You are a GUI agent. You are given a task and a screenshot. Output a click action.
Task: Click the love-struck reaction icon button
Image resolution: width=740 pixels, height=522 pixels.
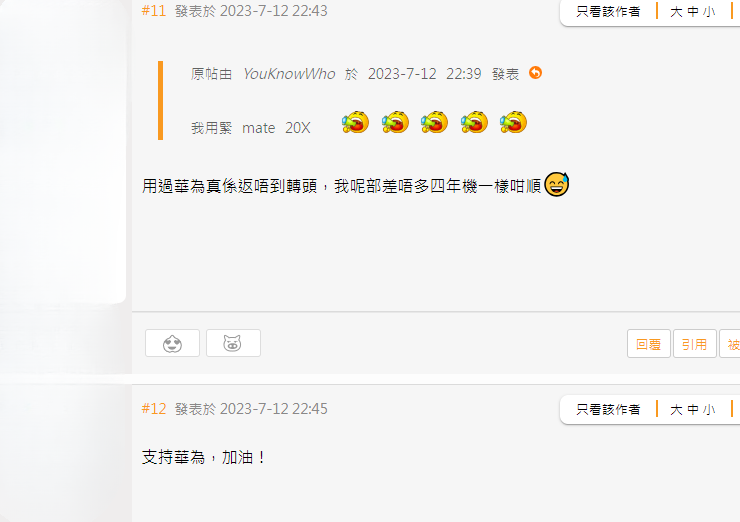172,343
